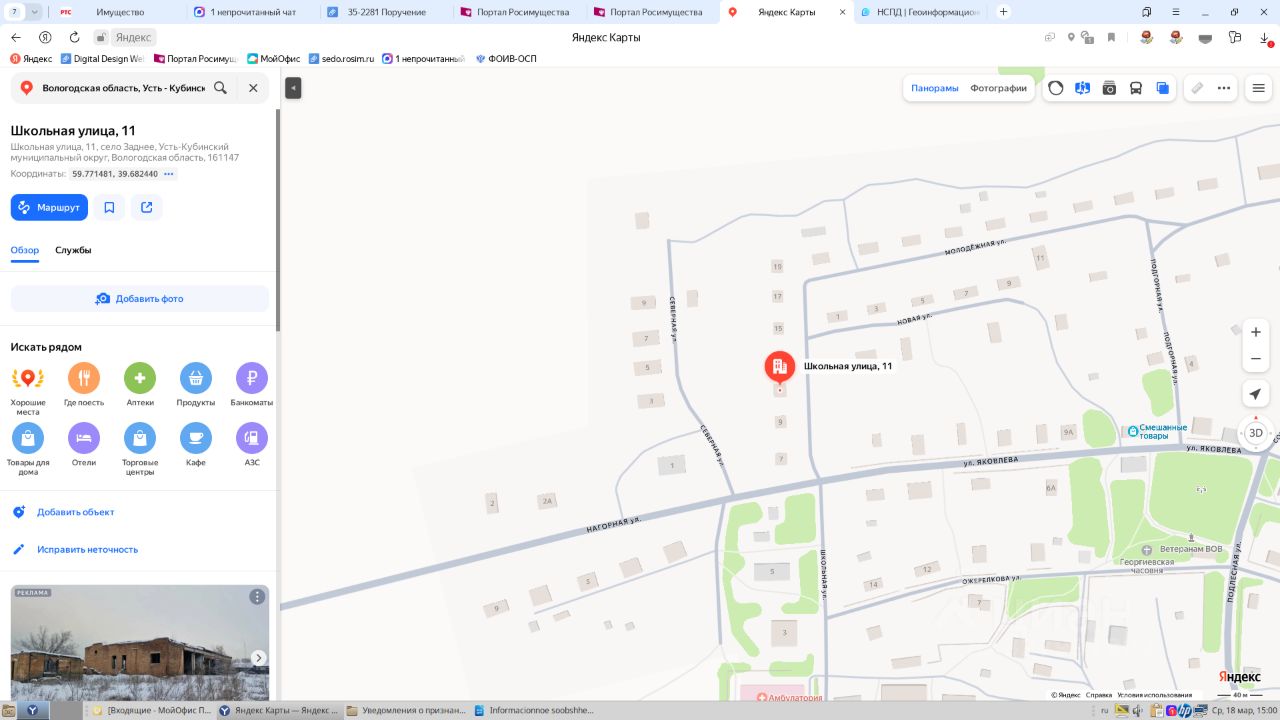Image resolution: width=1280 pixels, height=720 pixels.
Task: Click the search magnifier icon
Action: click(220, 88)
